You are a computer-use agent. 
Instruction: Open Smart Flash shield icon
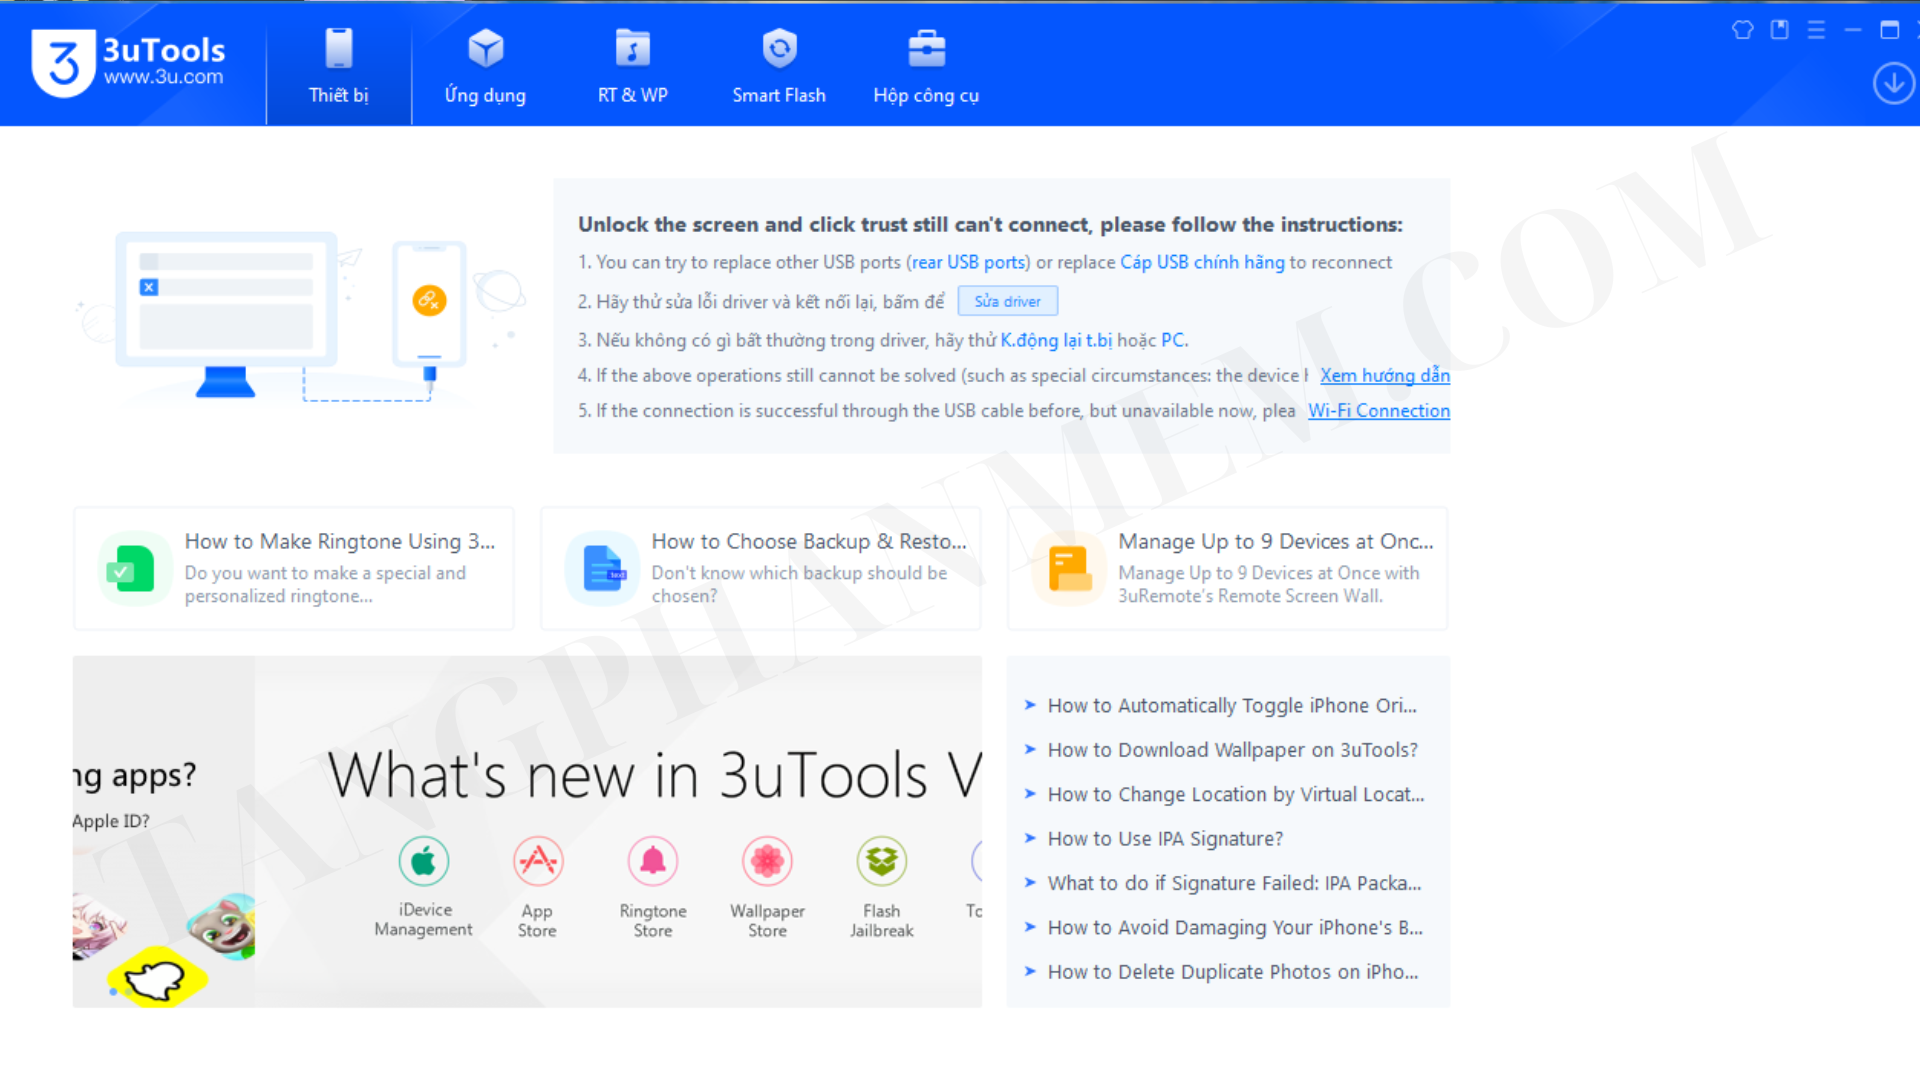(x=779, y=48)
